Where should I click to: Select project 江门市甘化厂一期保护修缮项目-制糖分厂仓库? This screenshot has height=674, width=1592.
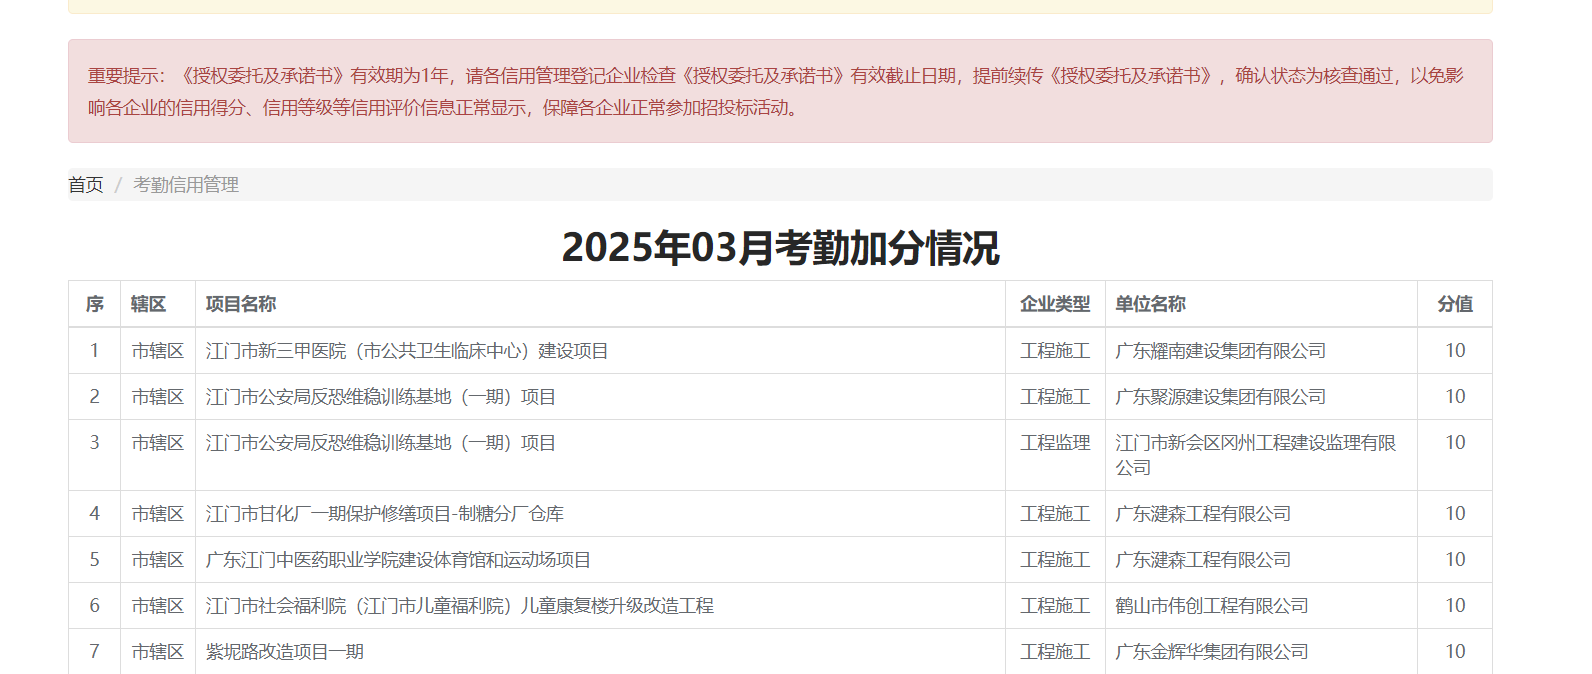(x=385, y=514)
